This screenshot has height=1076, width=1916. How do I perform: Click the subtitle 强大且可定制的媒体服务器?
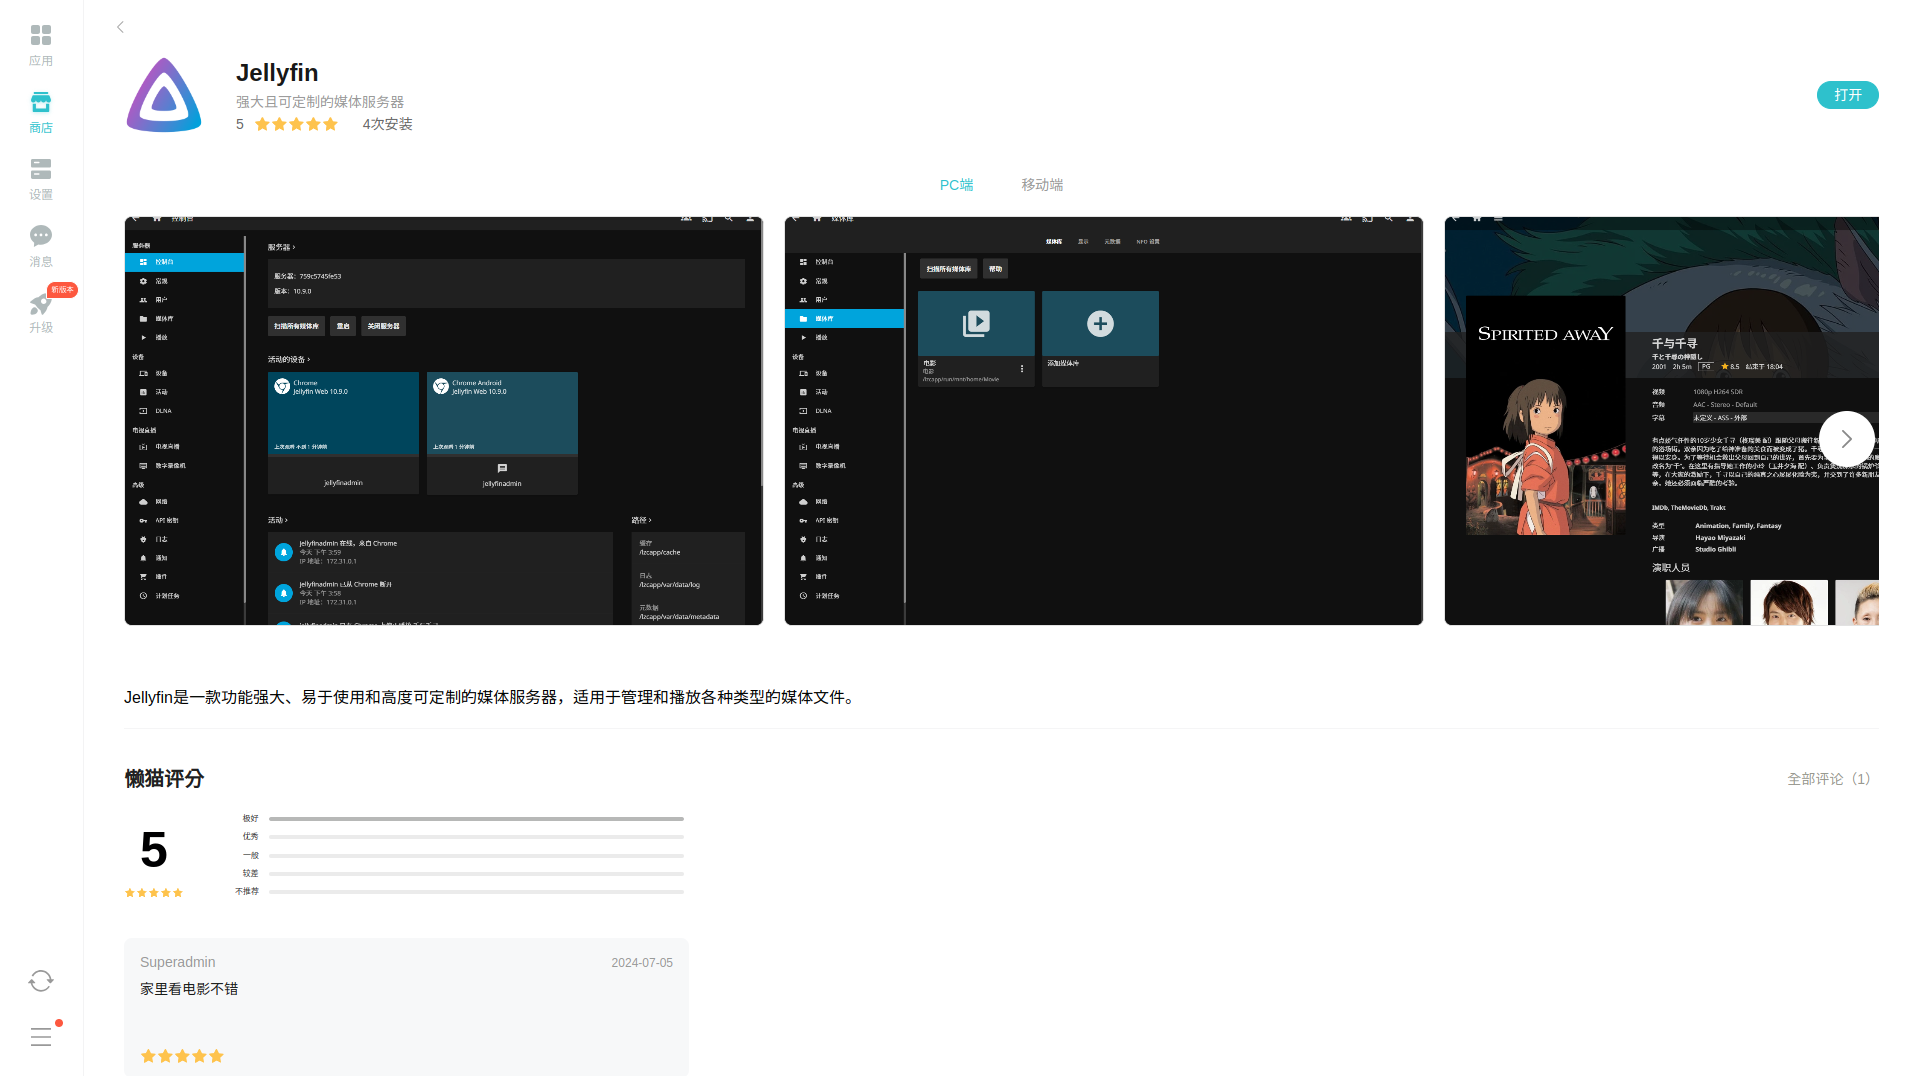point(320,102)
